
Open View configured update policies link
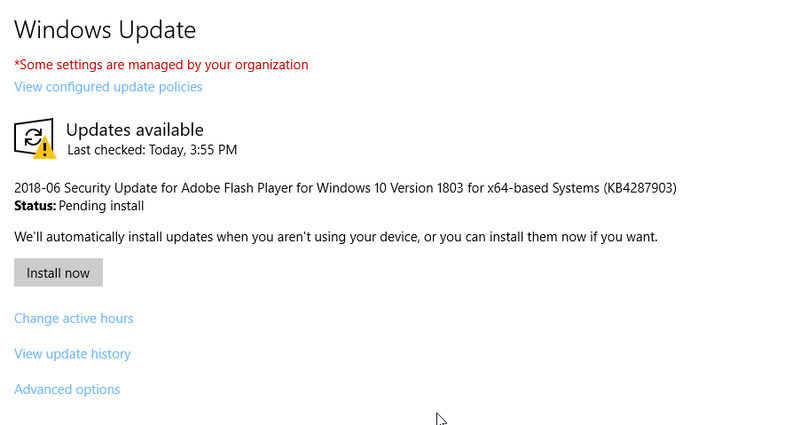(x=108, y=87)
